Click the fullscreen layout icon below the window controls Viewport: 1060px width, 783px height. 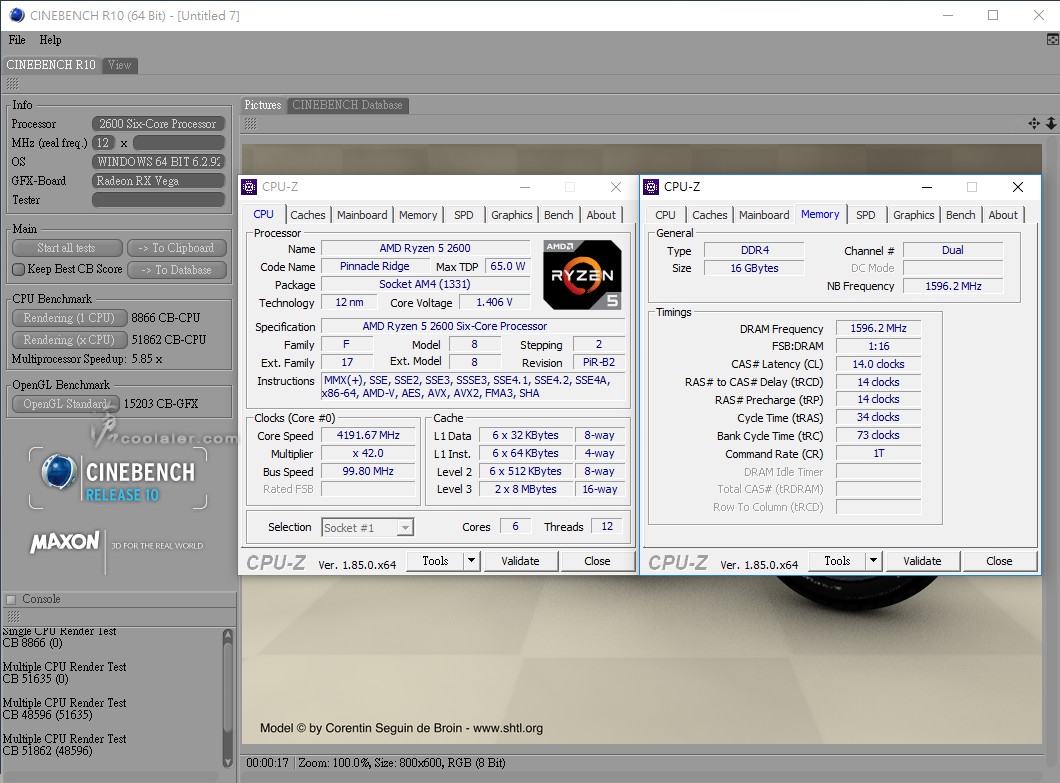pyautogui.click(x=1052, y=40)
